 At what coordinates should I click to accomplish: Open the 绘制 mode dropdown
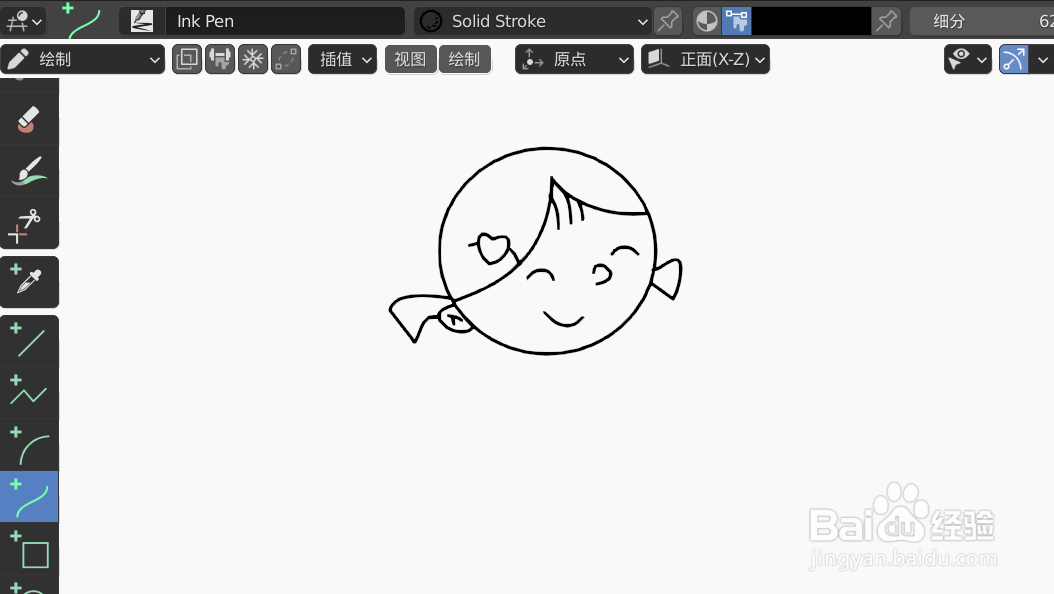tap(83, 59)
